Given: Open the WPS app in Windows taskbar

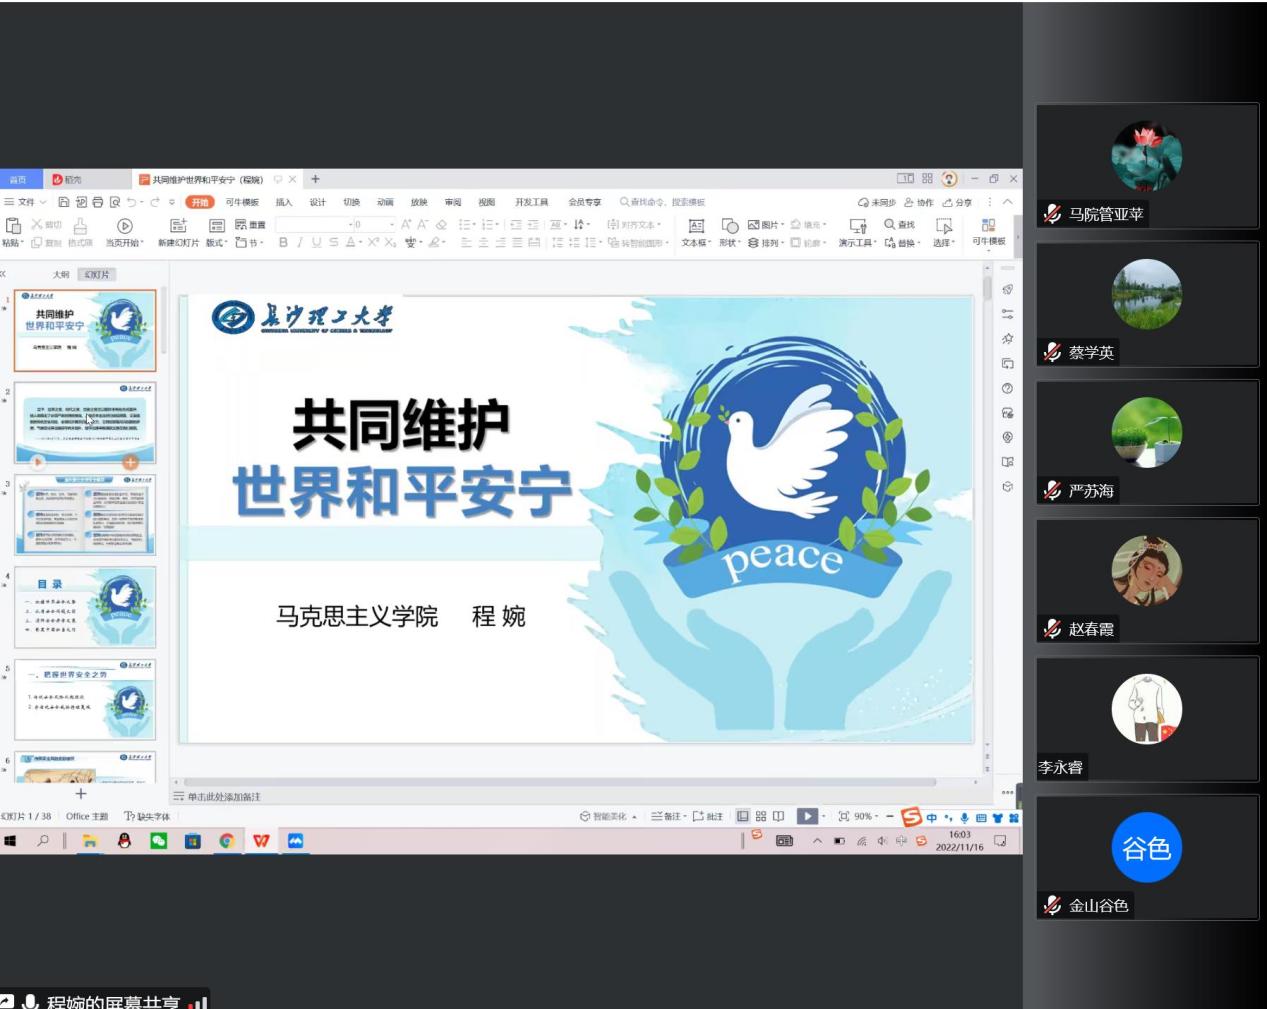Looking at the screenshot, I should (261, 841).
